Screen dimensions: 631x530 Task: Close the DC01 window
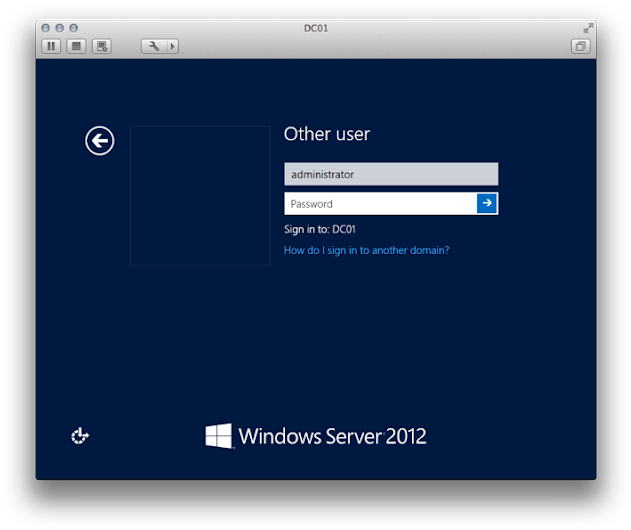point(45,28)
